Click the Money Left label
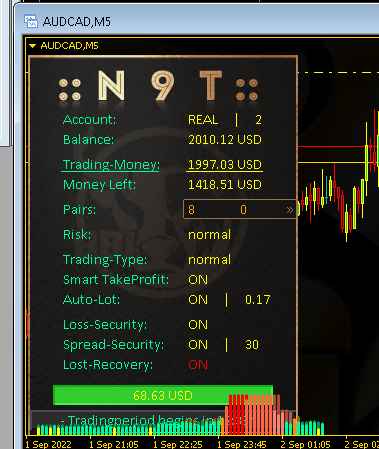This screenshot has width=379, height=449. pos(99,185)
